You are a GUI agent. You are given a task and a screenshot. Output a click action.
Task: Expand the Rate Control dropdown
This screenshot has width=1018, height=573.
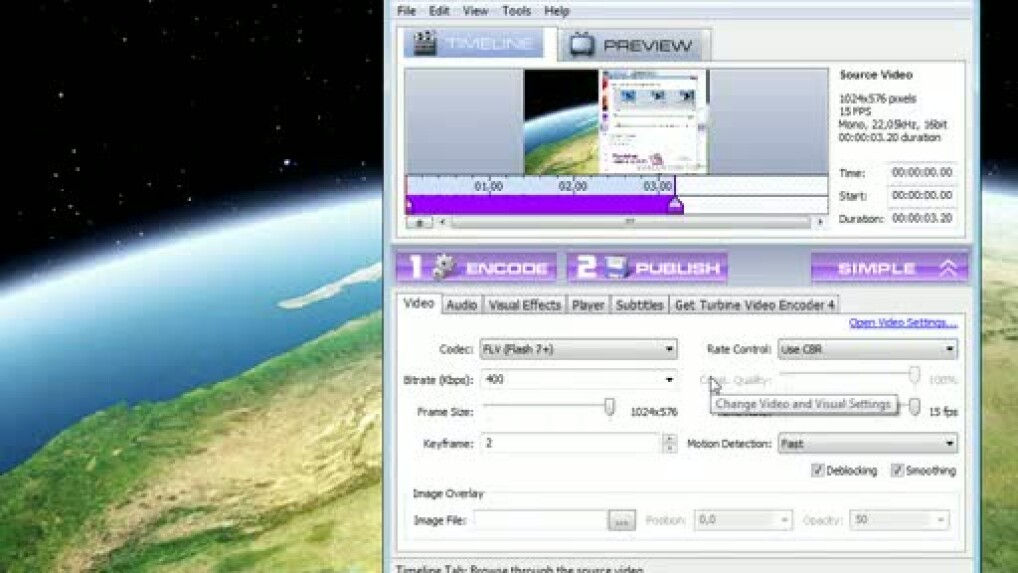pyautogui.click(x=949, y=349)
